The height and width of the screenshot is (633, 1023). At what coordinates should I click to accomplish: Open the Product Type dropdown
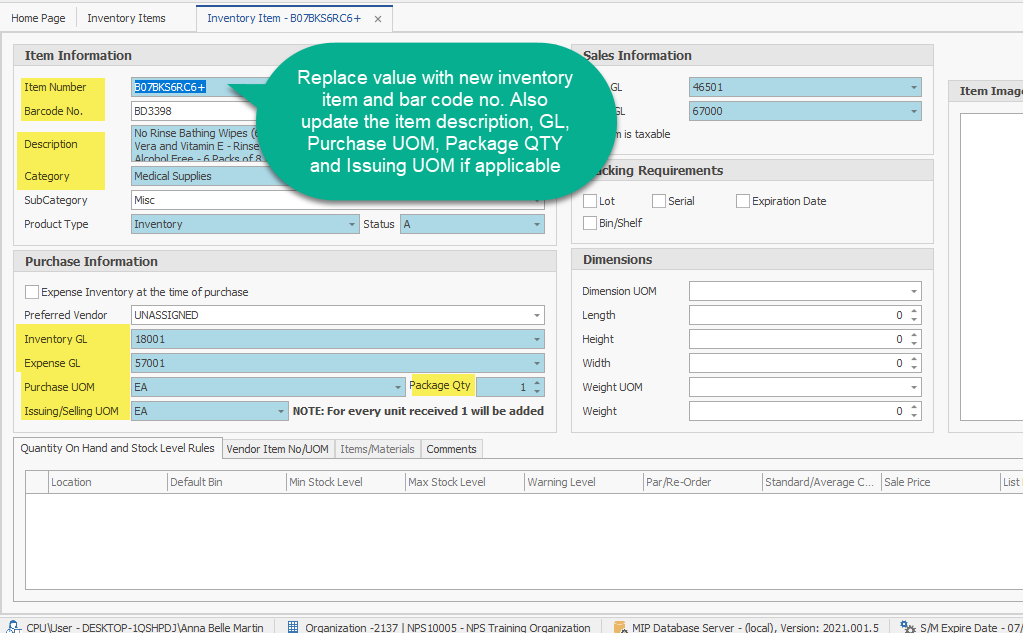[x=352, y=225]
